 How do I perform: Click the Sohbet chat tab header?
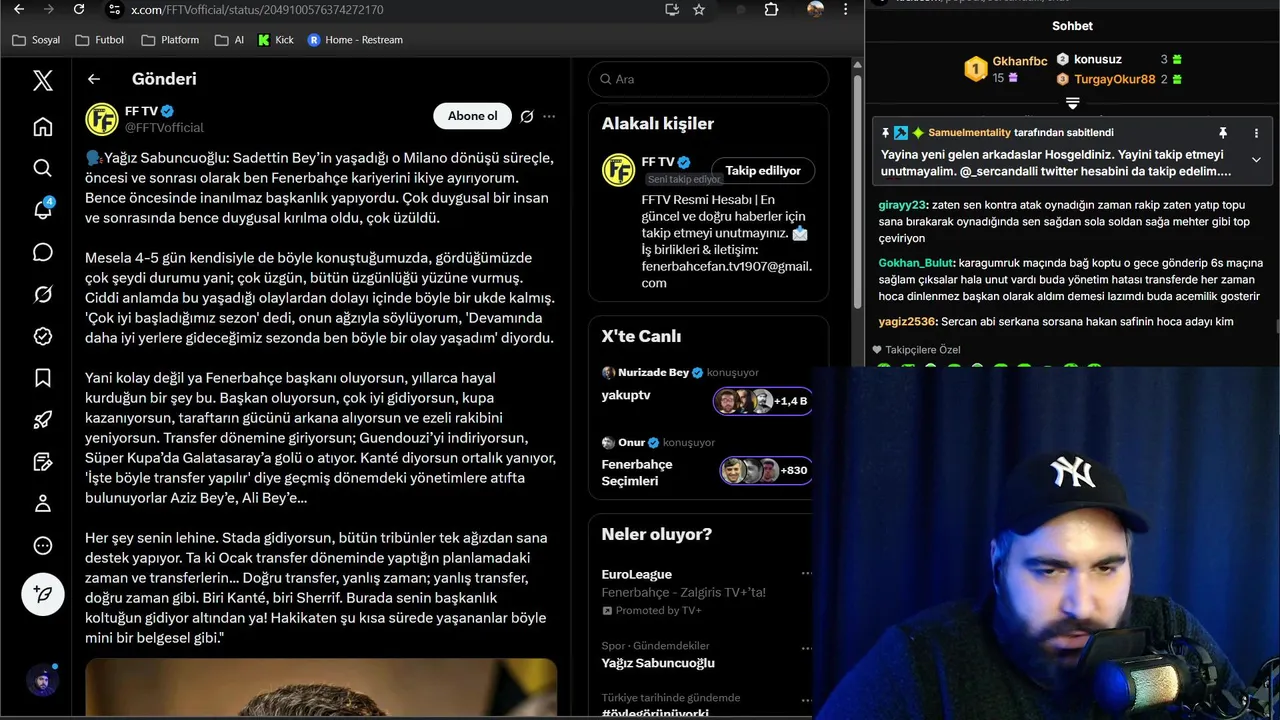[x=1072, y=26]
